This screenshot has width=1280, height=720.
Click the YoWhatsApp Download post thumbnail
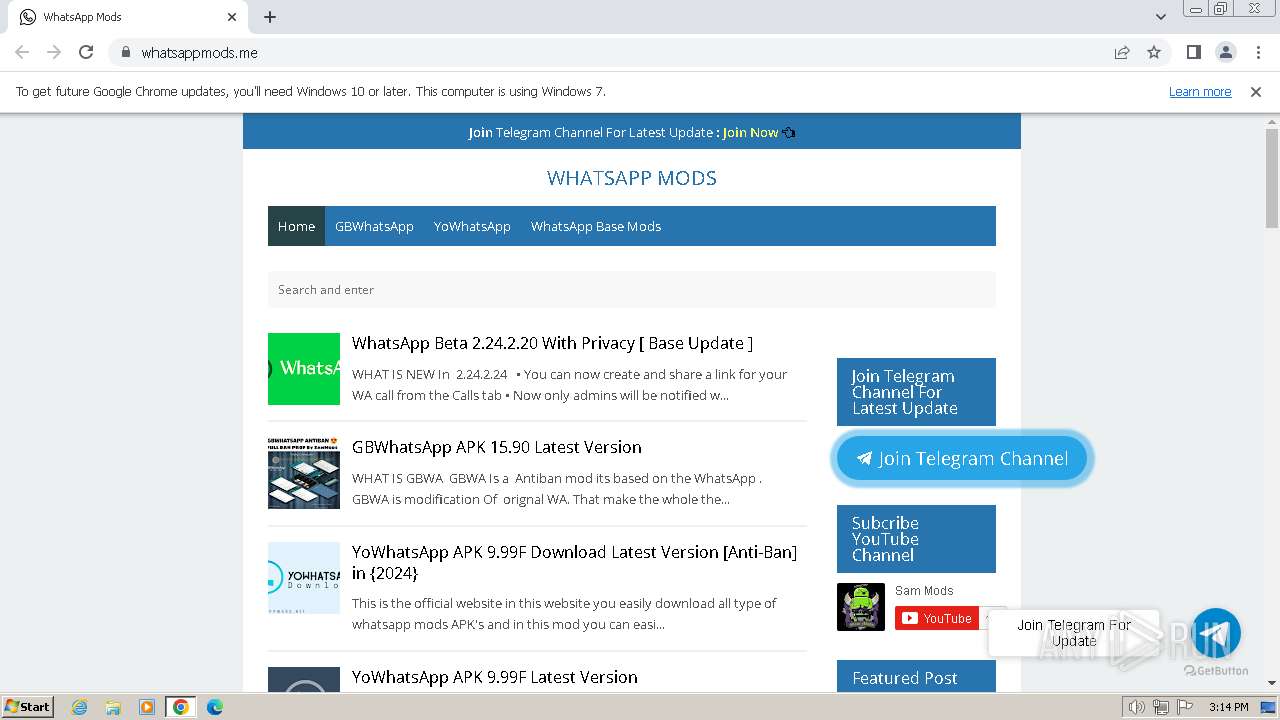click(304, 578)
